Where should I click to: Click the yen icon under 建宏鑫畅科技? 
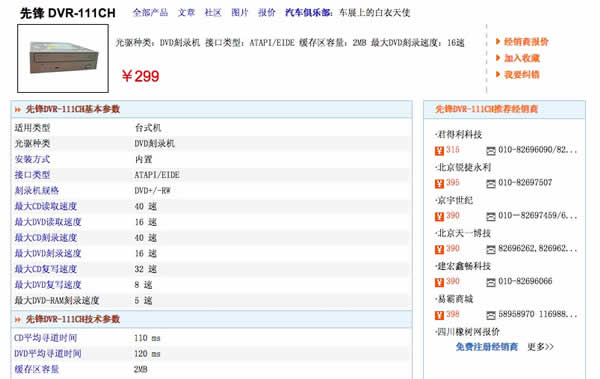pos(439,283)
